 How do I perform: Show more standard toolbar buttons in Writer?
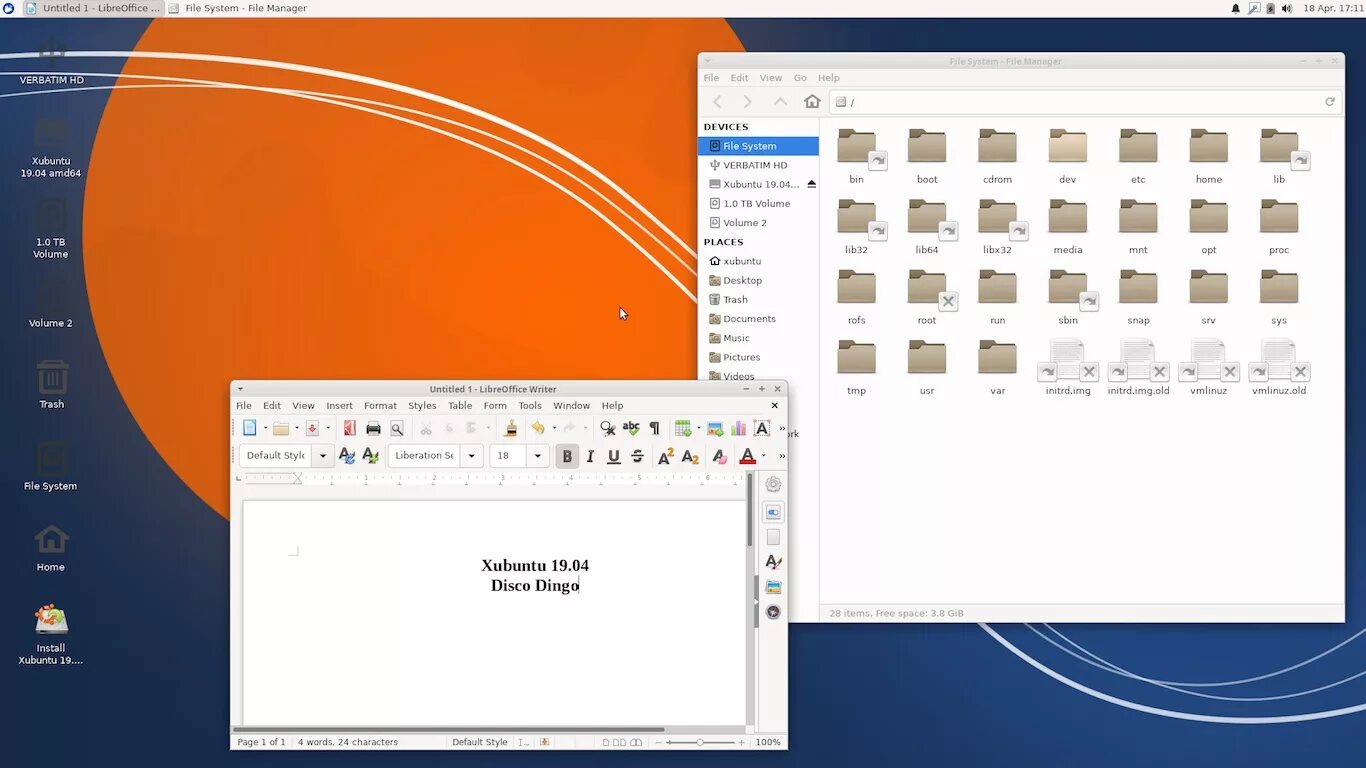[x=782, y=428]
